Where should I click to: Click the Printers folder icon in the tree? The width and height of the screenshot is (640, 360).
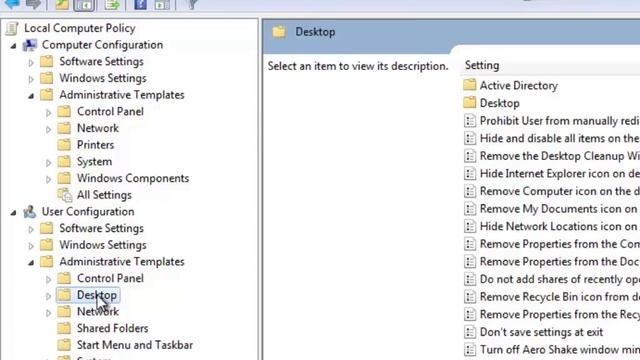click(64, 144)
